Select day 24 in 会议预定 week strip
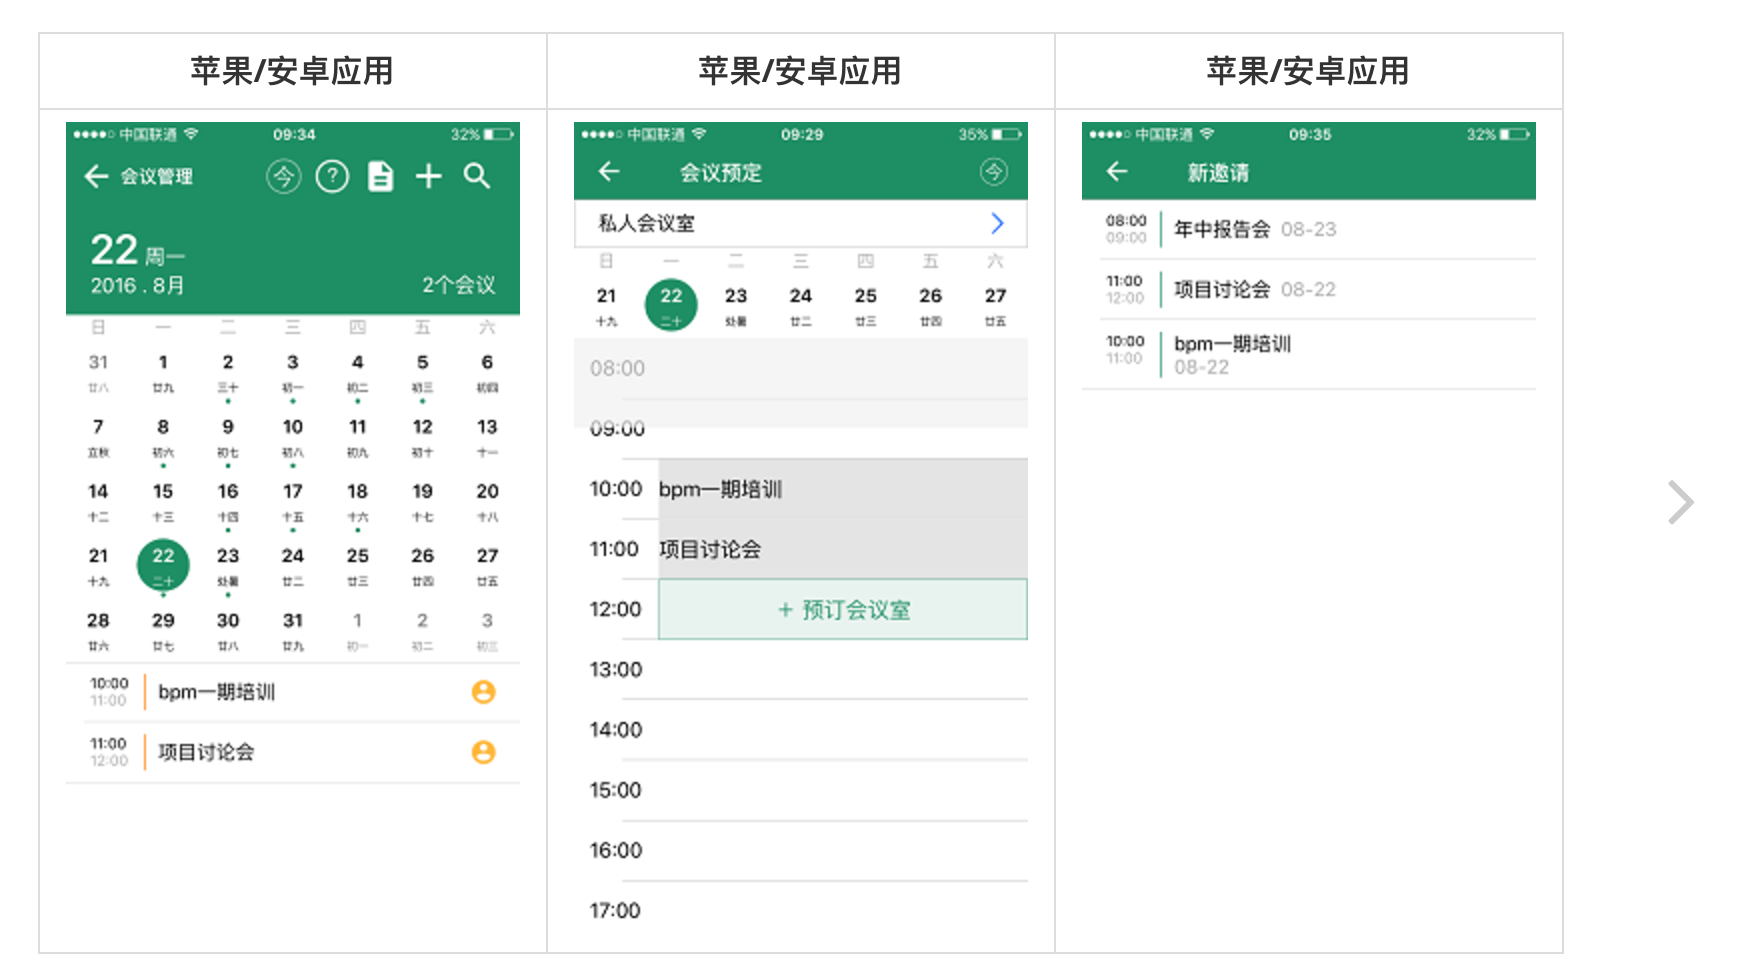The height and width of the screenshot is (980, 1740). point(801,306)
